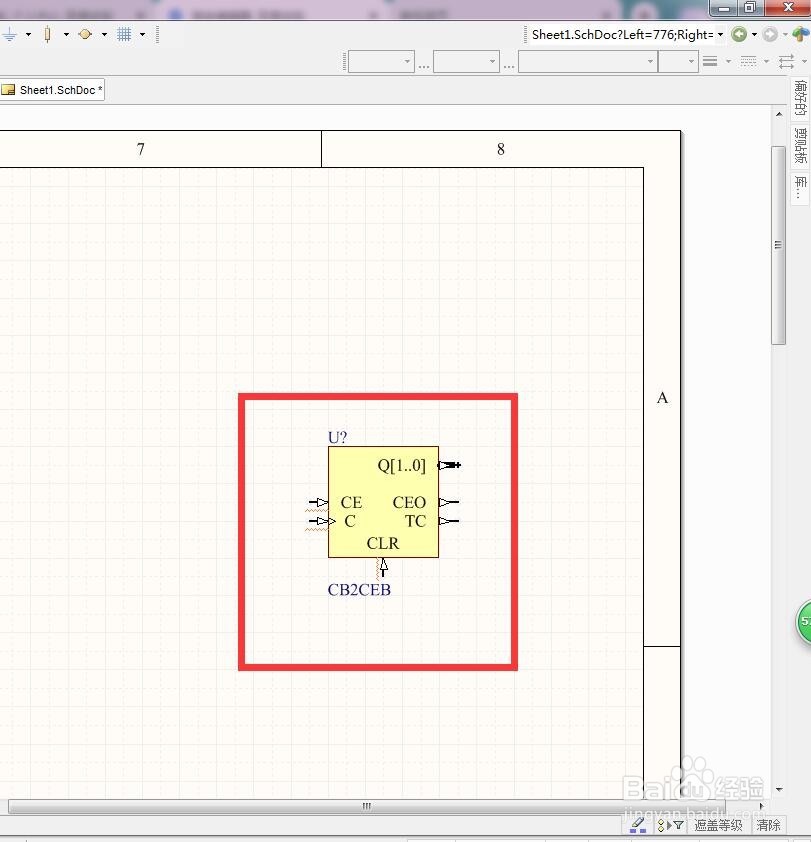
Task: Open the second empty combo box
Action: (x=466, y=62)
